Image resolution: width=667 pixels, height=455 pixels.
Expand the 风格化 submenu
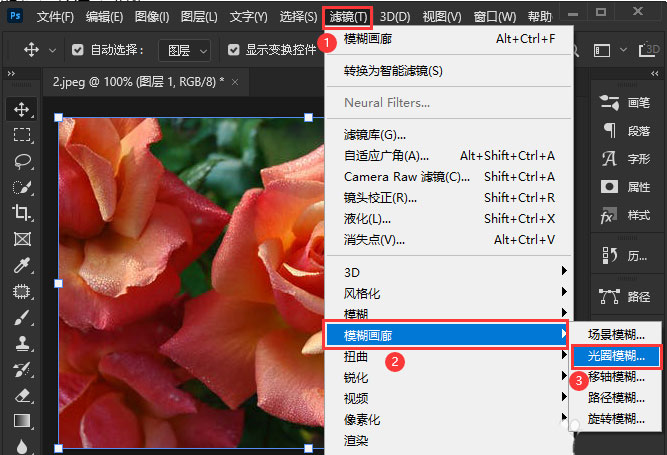[450, 293]
